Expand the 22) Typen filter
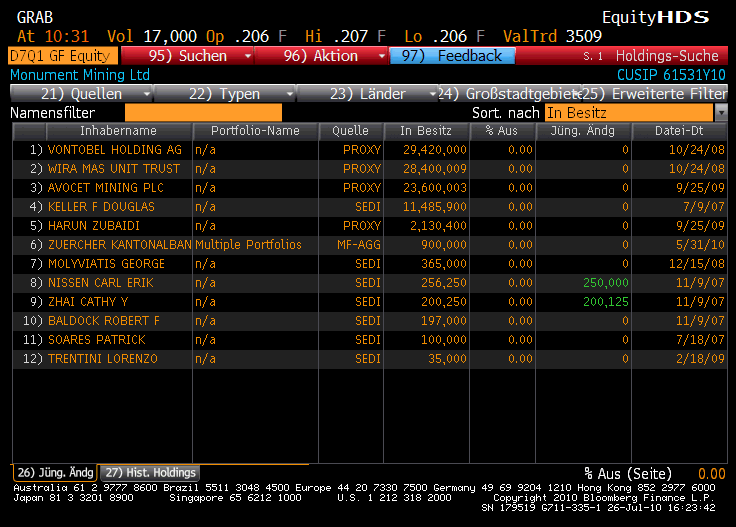736x527 pixels. point(224,94)
